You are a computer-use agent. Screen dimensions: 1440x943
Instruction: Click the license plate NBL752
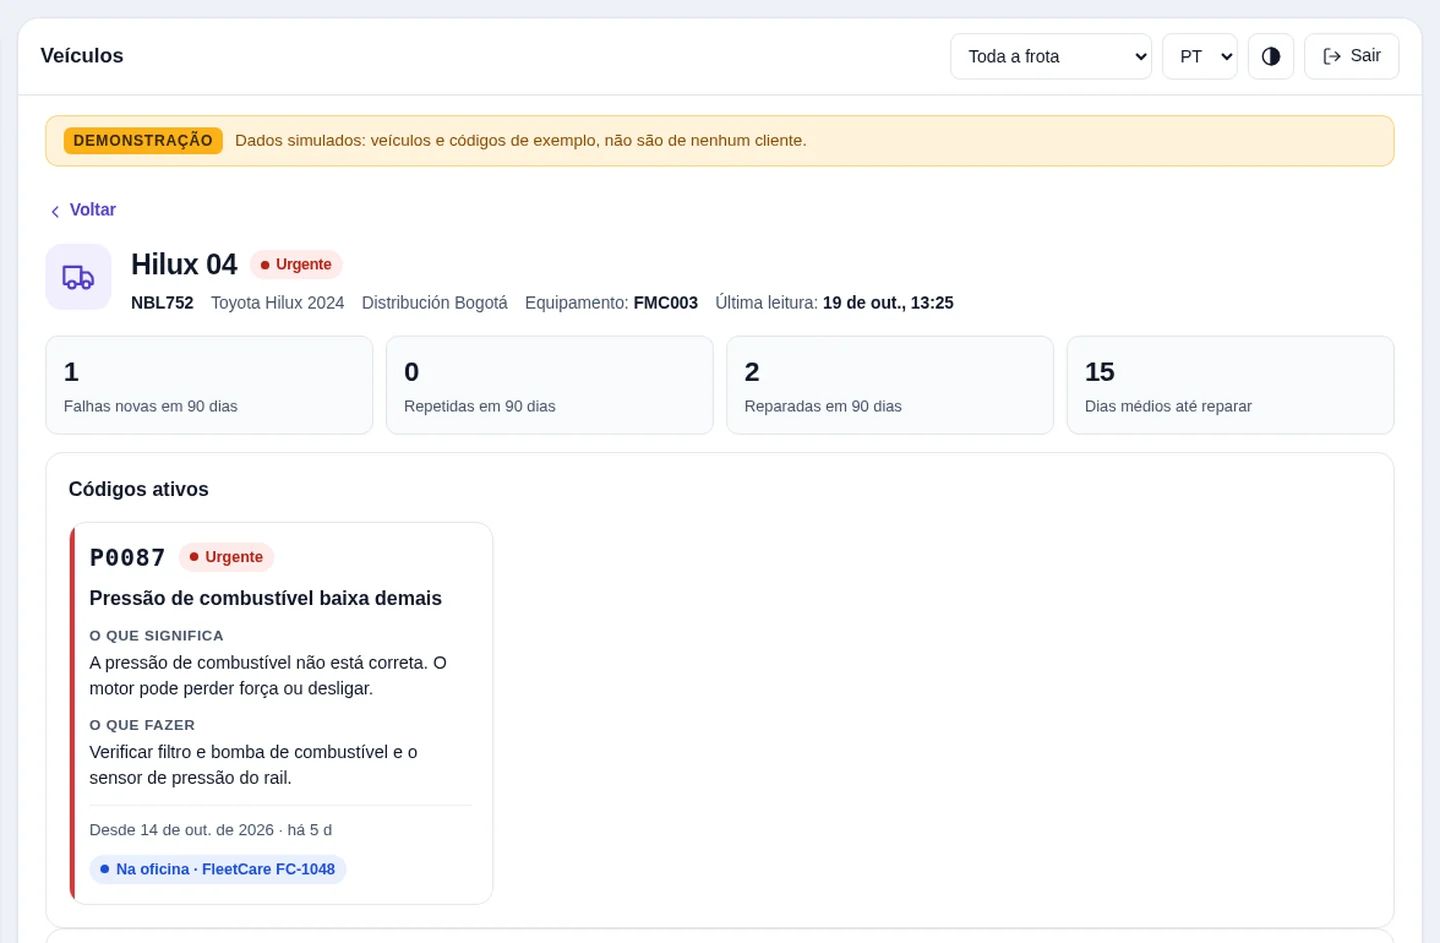(x=162, y=303)
